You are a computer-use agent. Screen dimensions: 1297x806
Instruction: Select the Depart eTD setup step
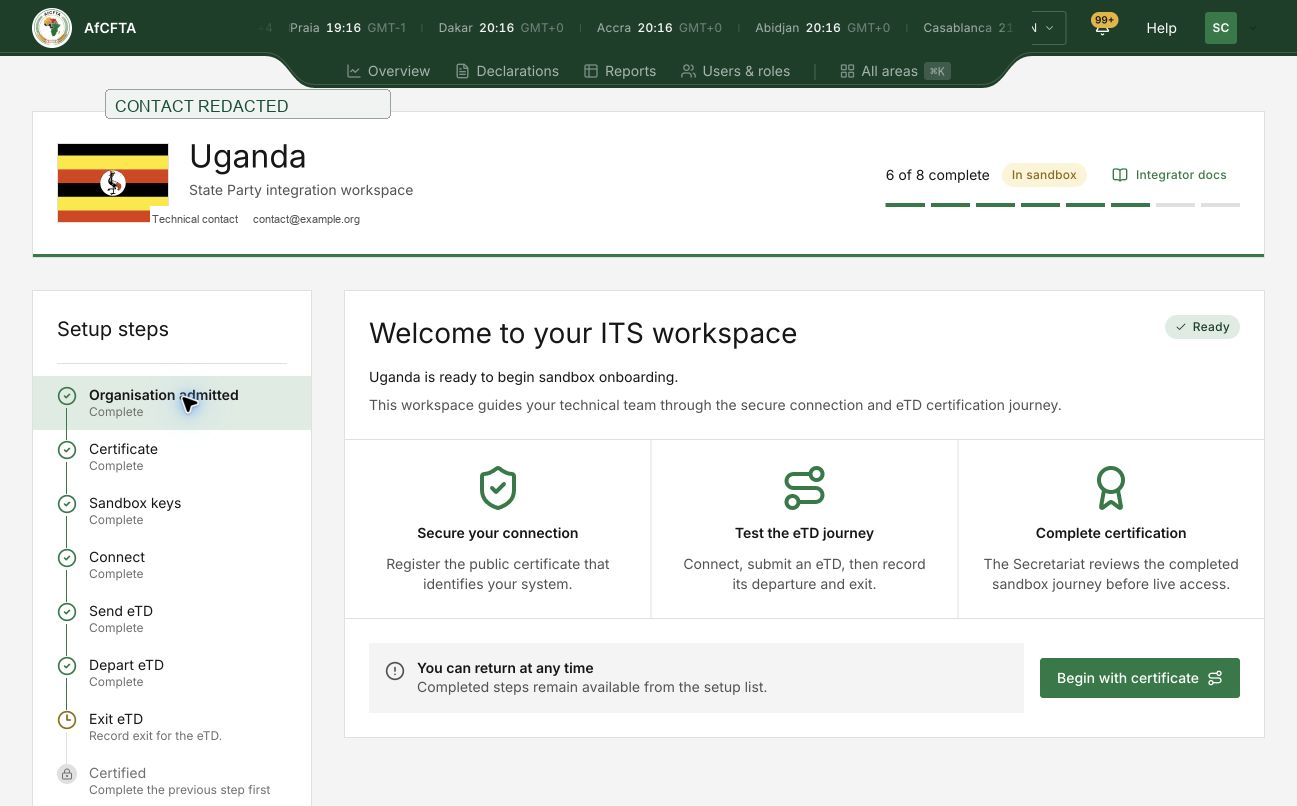(172, 673)
